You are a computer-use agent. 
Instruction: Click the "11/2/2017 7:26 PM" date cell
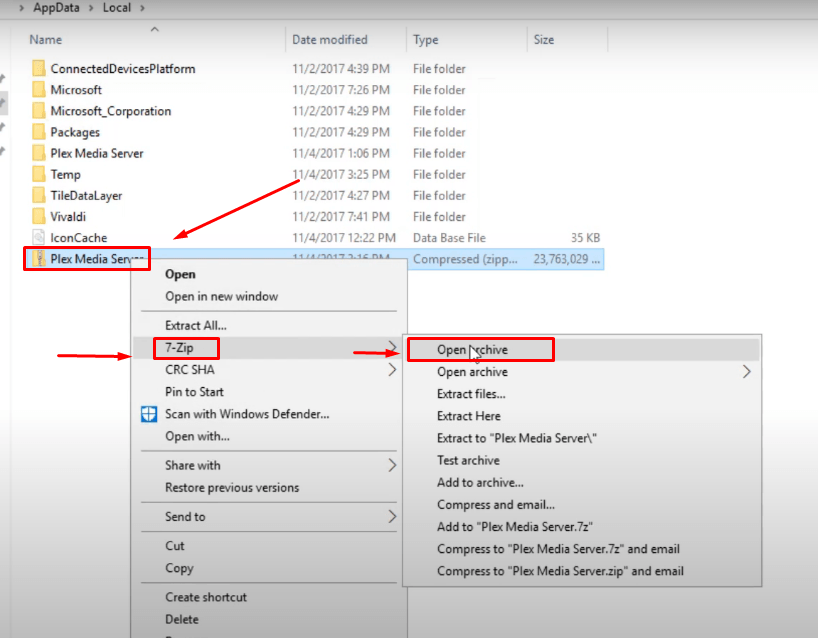341,90
